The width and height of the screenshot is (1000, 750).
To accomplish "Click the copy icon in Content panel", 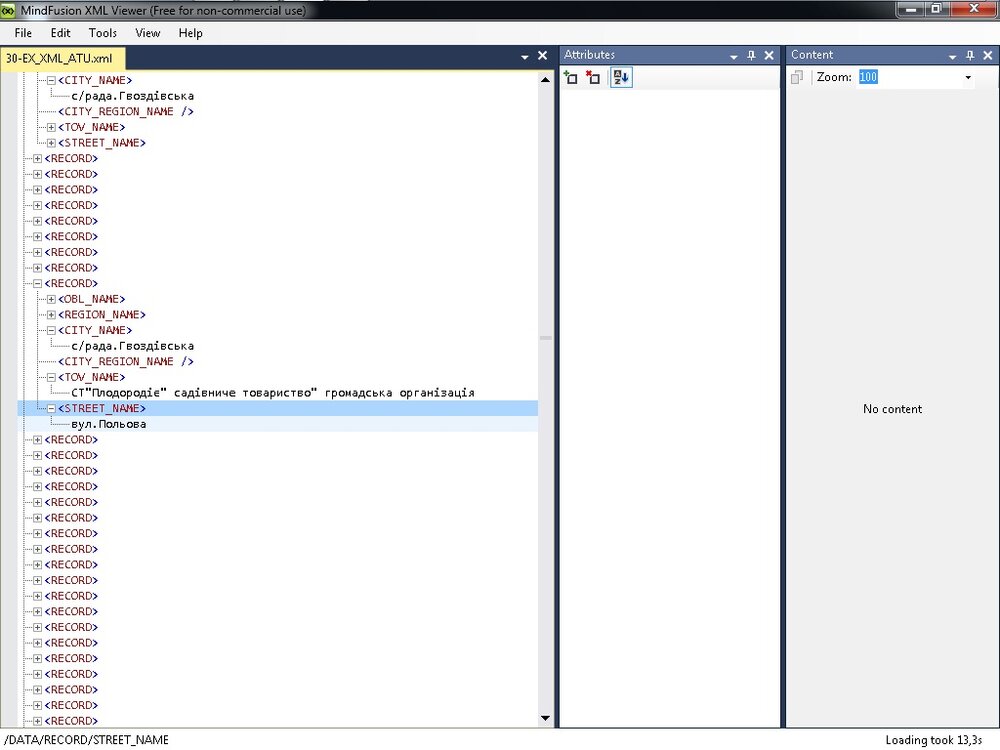I will point(797,78).
